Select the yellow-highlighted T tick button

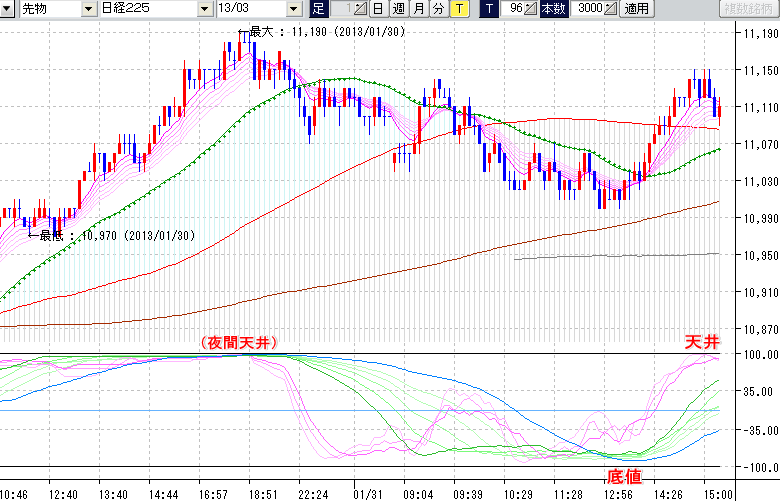tap(458, 9)
